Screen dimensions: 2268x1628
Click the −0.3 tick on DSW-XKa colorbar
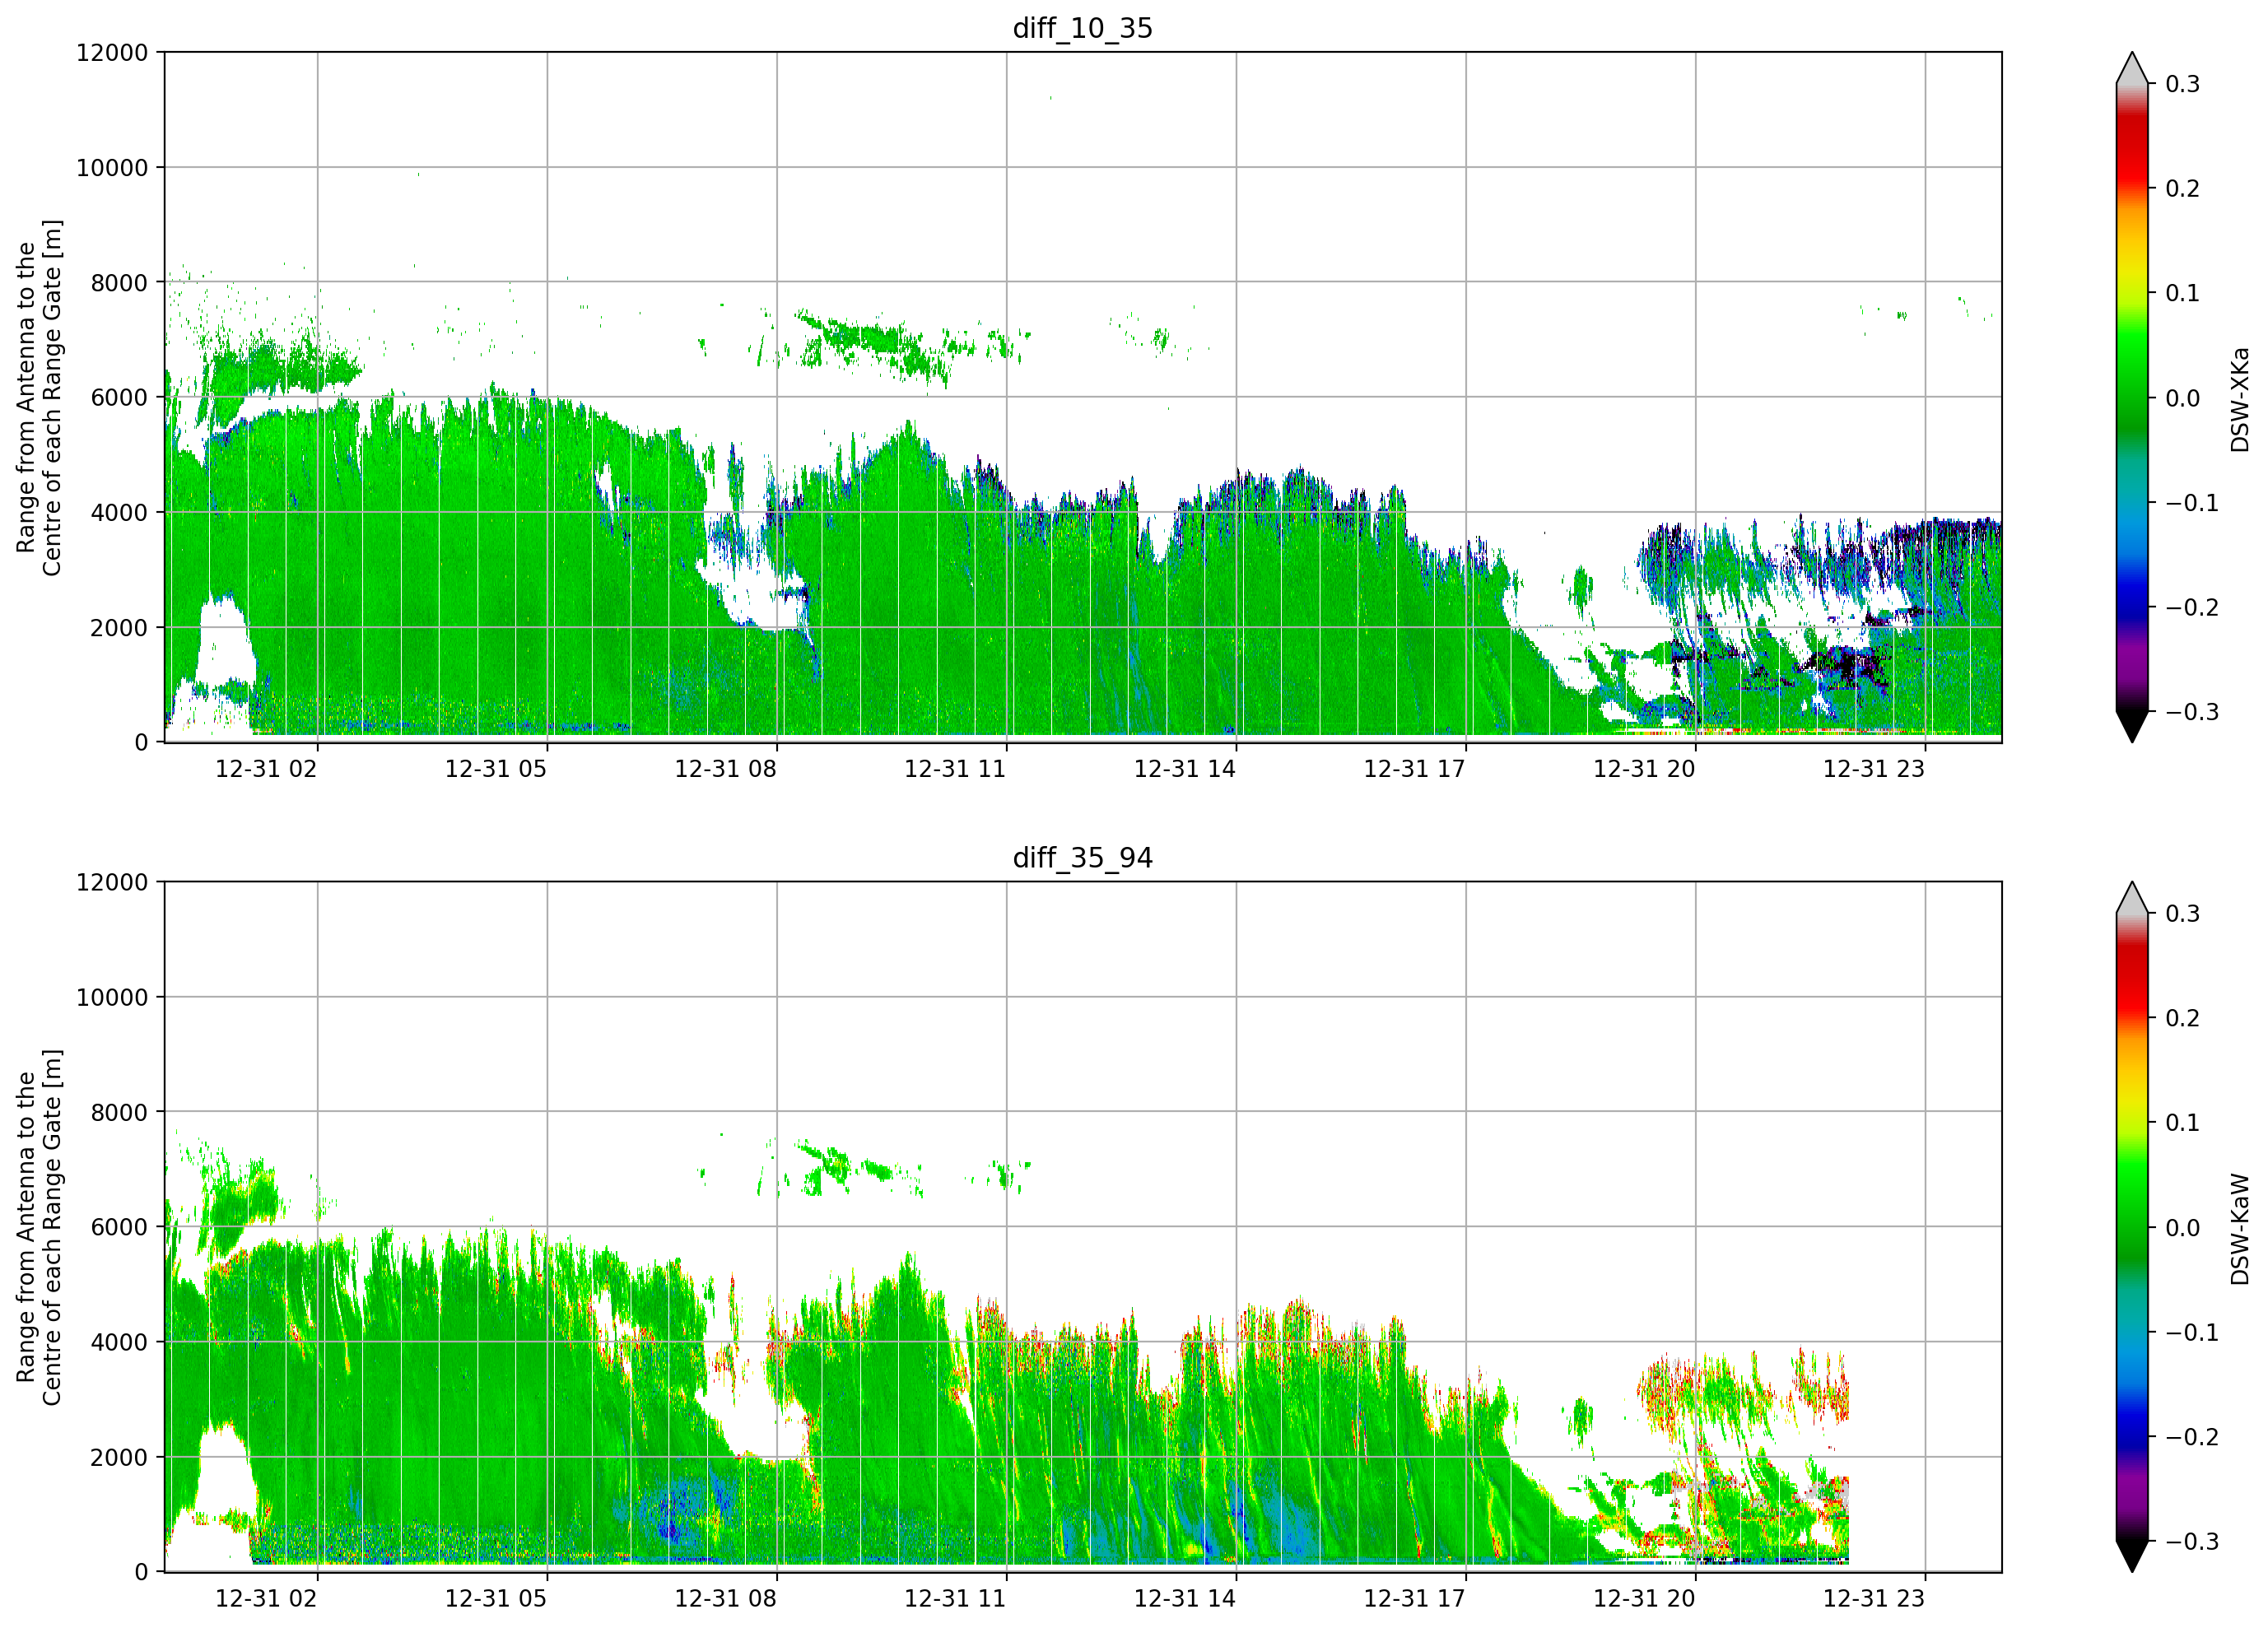point(2192,712)
